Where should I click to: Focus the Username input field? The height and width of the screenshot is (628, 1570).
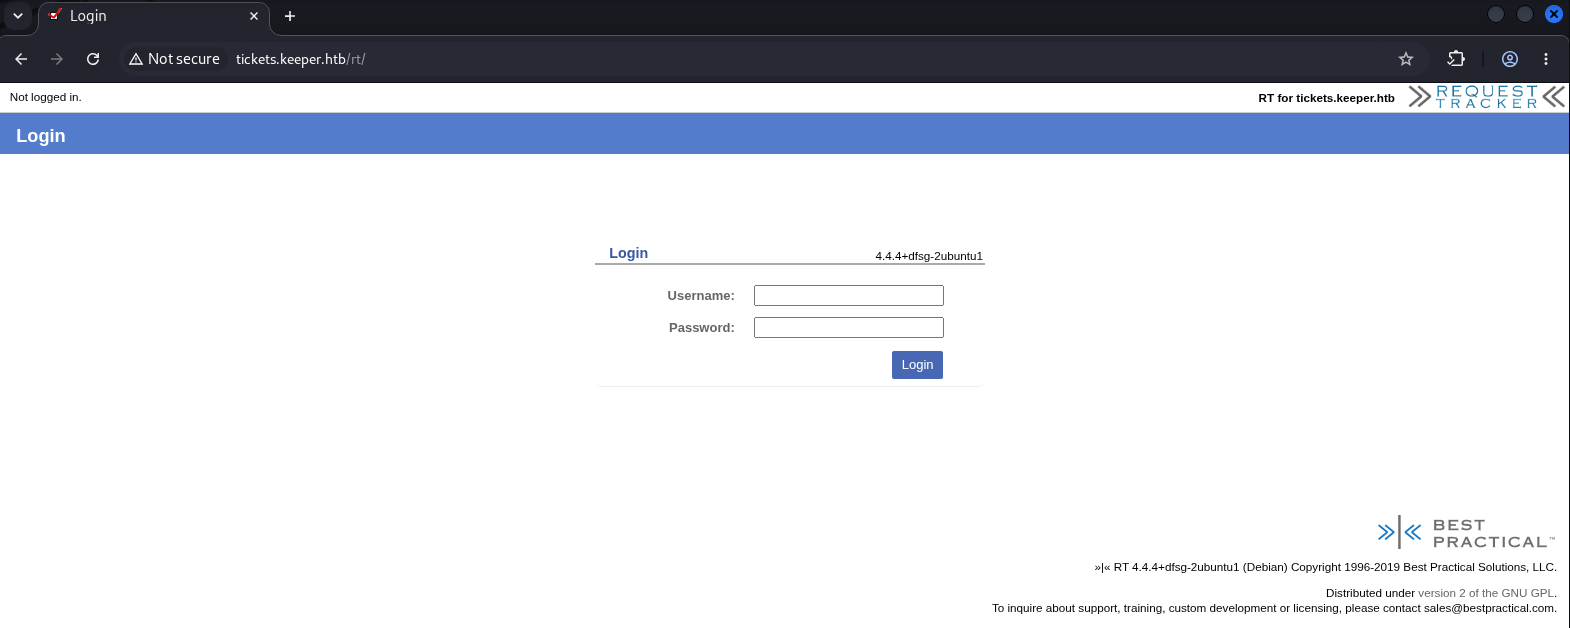tap(849, 295)
